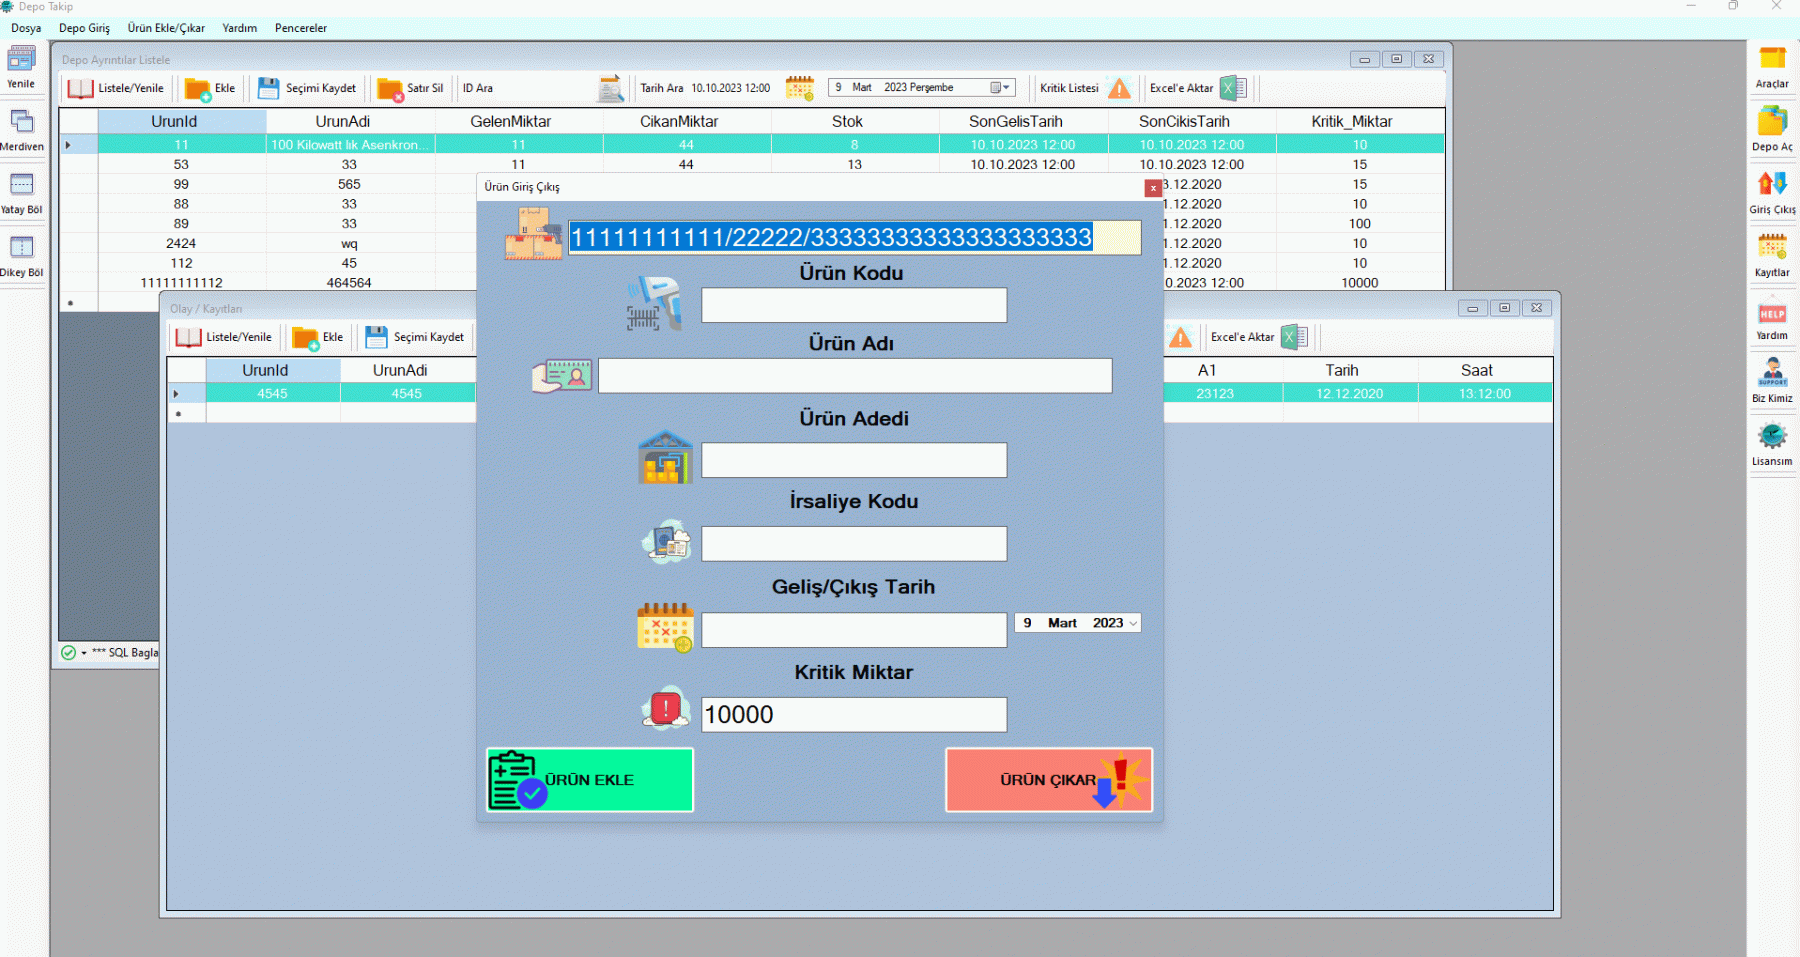Close the Ürün Giriş Çıkış dialog
1800x957 pixels.
coord(1153,188)
